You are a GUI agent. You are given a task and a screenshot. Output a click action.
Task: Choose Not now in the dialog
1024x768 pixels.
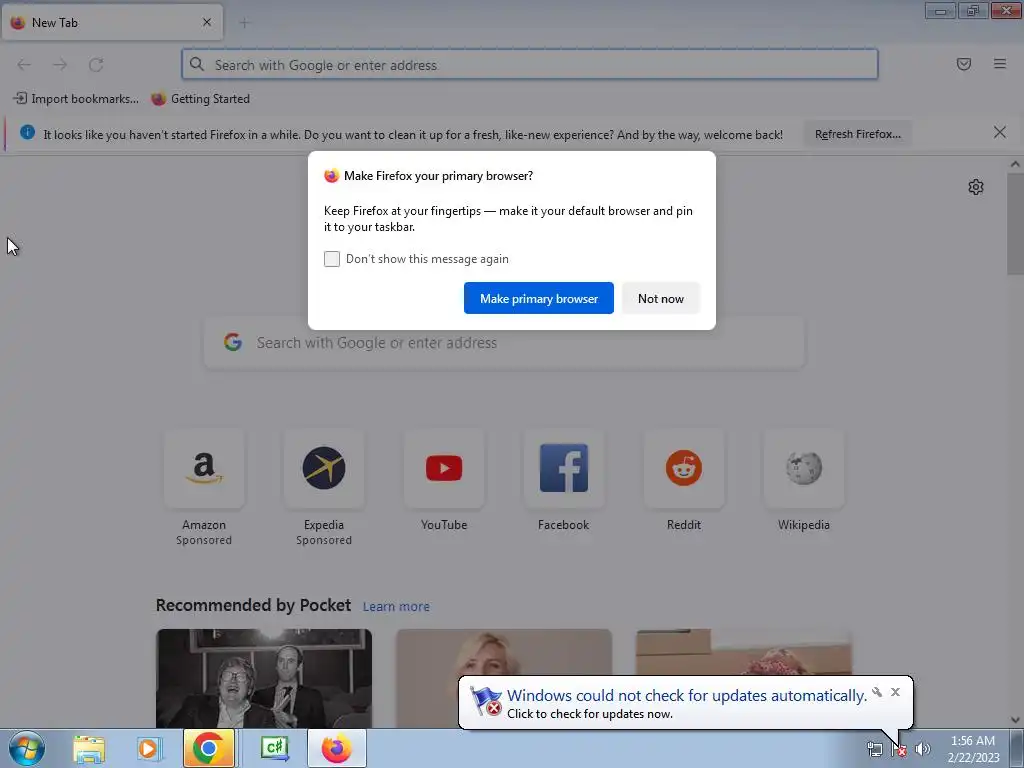(661, 298)
